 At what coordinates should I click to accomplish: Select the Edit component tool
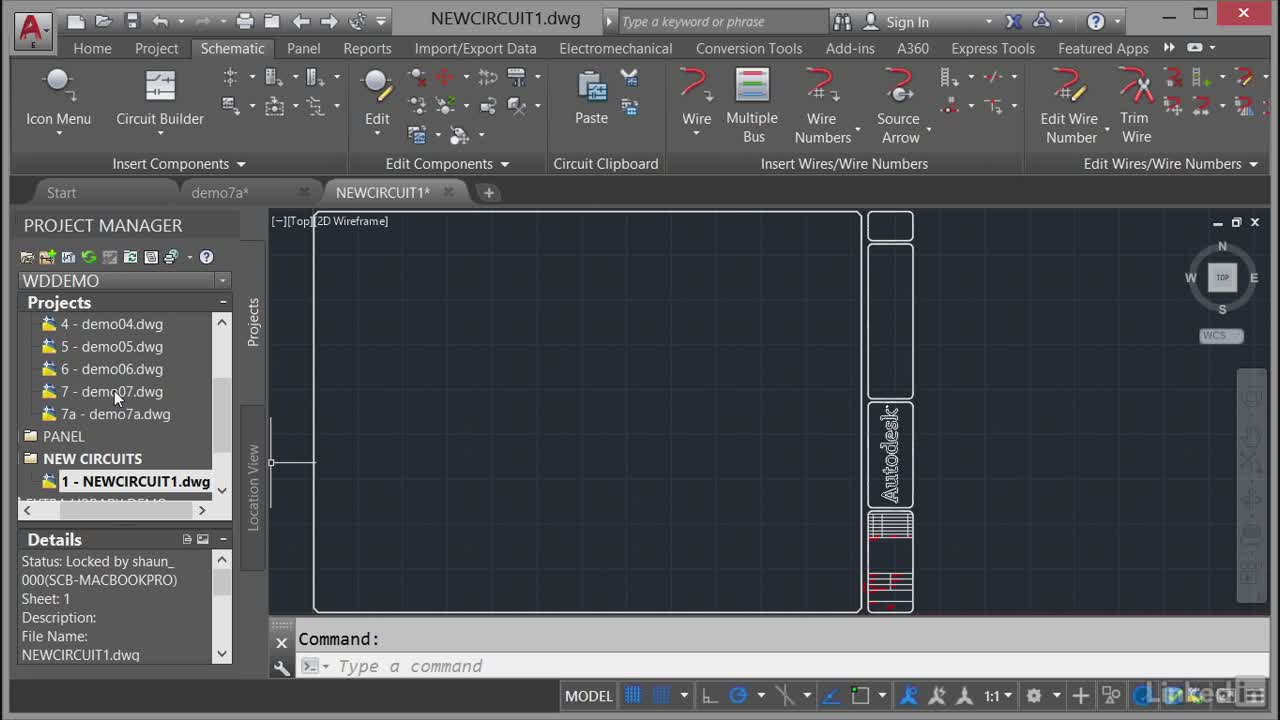[x=377, y=100]
